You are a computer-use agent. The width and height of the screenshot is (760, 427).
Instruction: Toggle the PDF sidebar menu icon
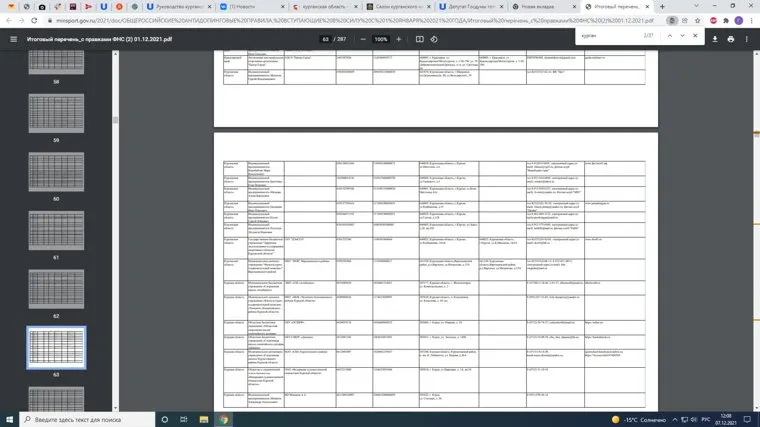[x=13, y=39]
